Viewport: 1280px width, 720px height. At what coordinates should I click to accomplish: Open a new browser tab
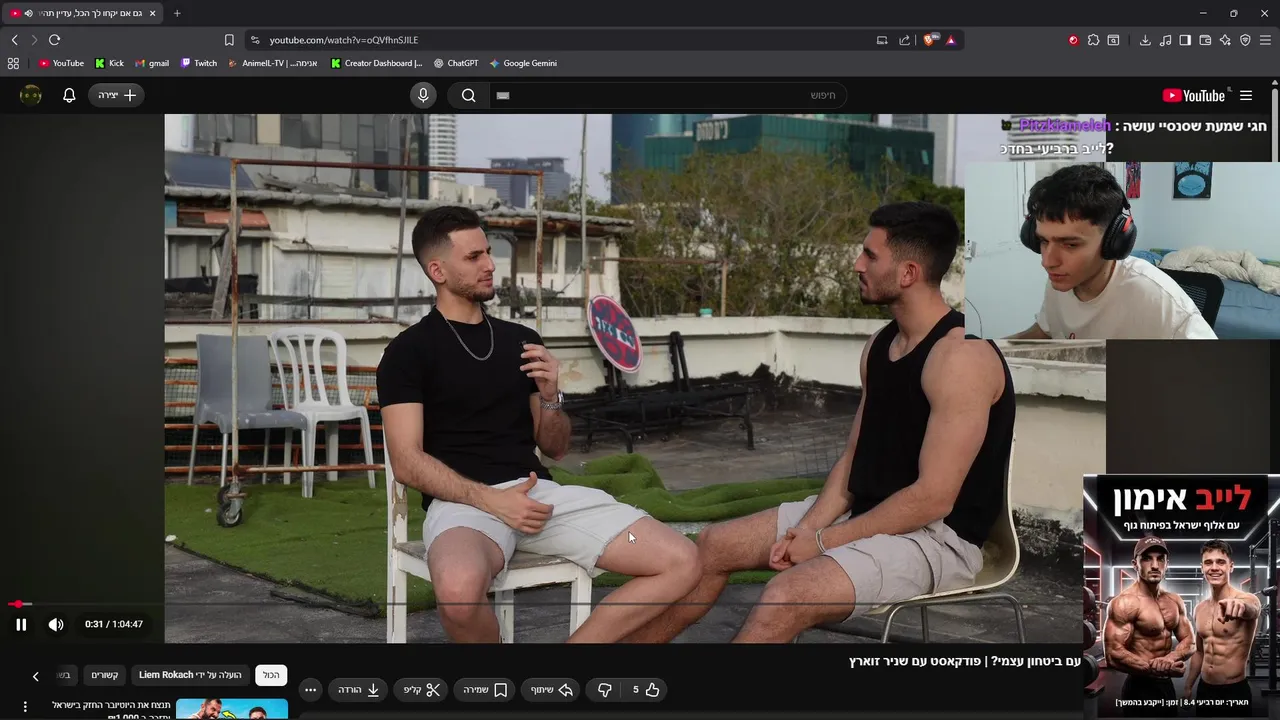click(x=177, y=13)
